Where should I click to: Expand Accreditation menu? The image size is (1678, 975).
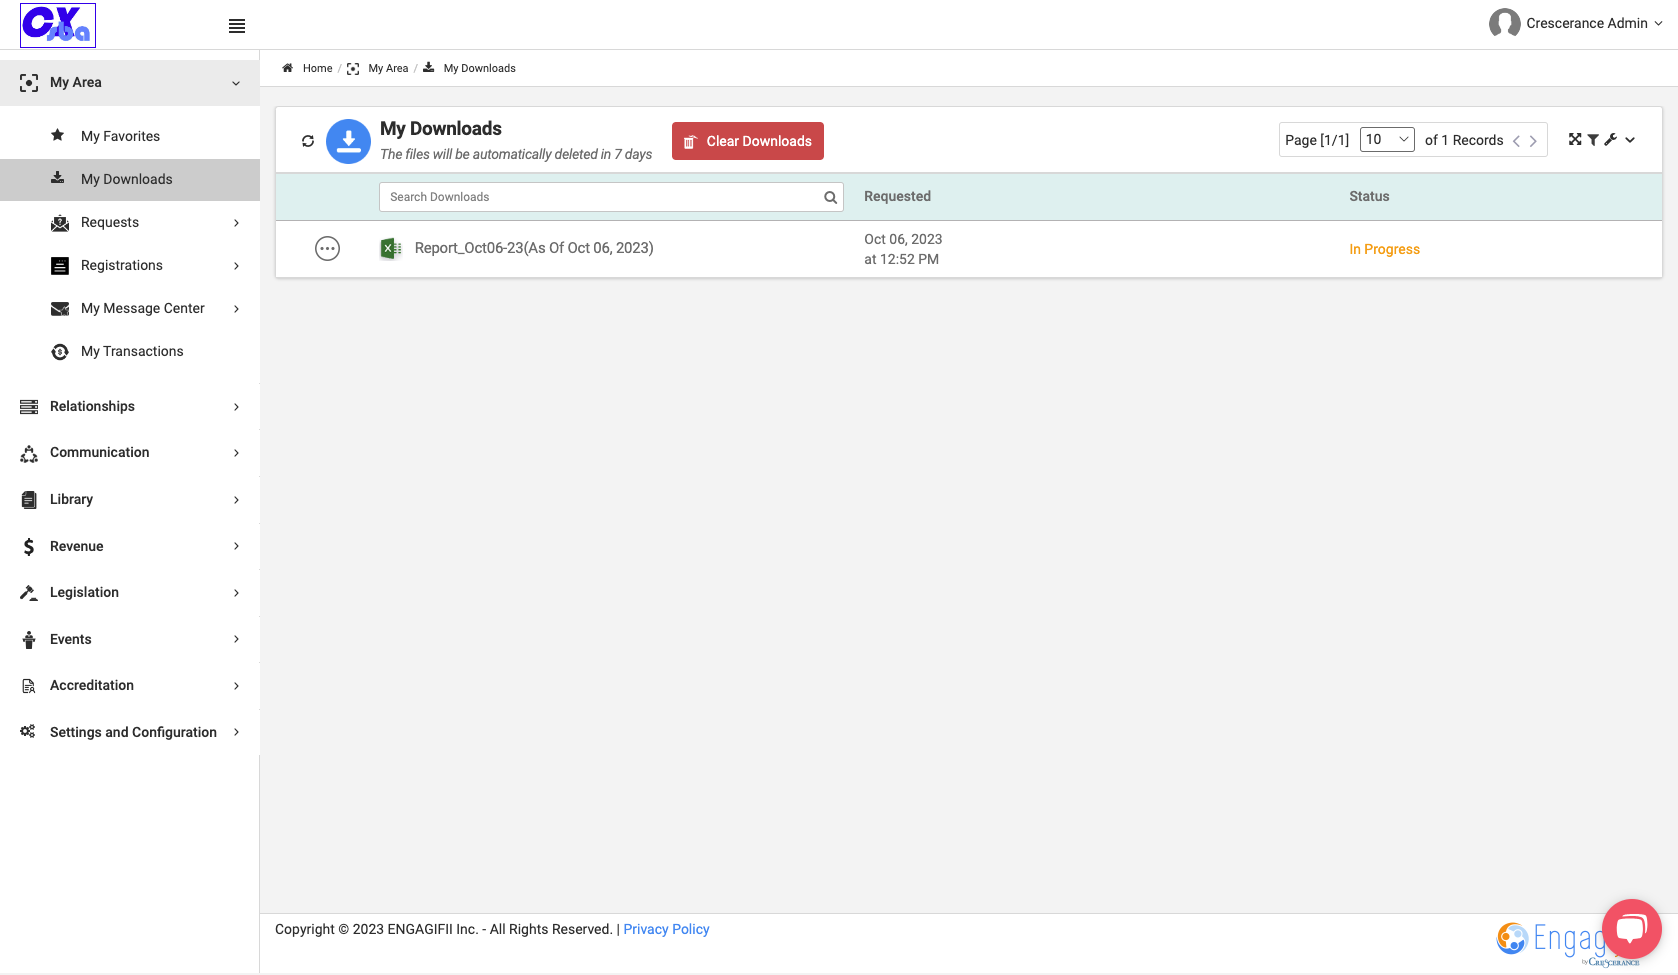[130, 686]
